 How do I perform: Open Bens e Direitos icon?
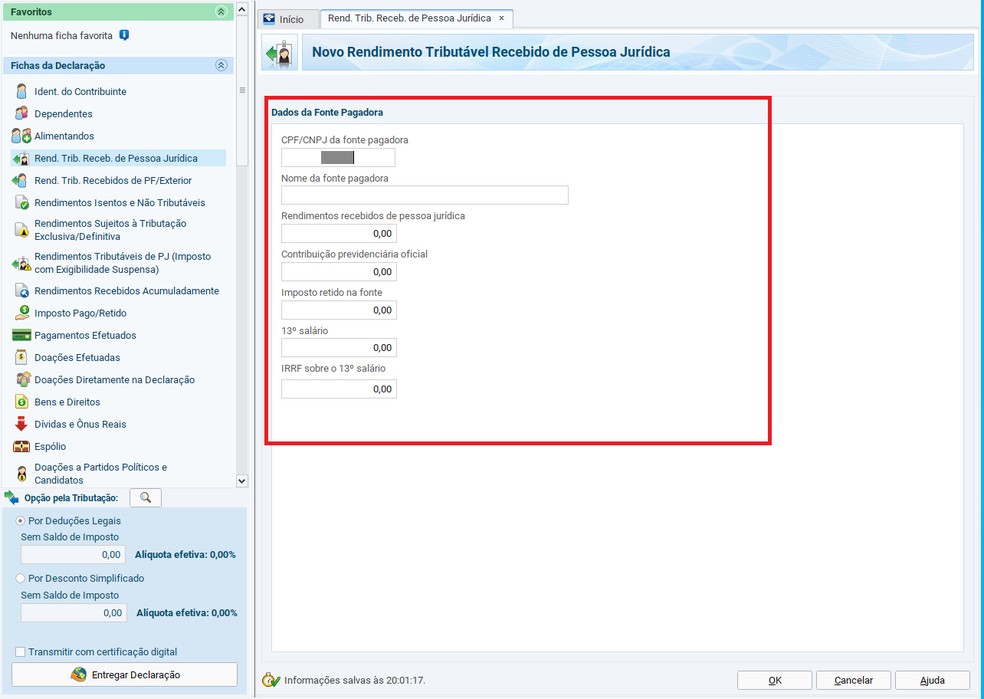pyautogui.click(x=21, y=402)
